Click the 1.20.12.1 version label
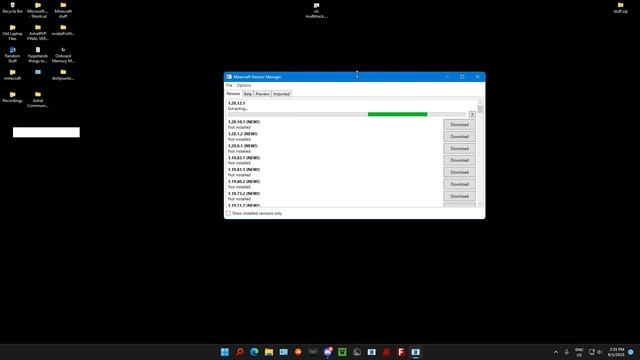640x360 pixels. [x=236, y=103]
